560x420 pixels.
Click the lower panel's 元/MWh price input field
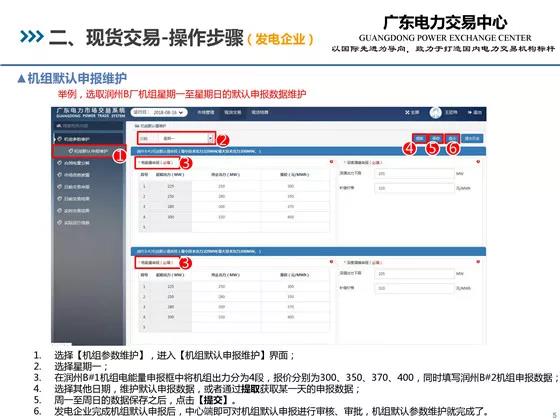click(414, 288)
